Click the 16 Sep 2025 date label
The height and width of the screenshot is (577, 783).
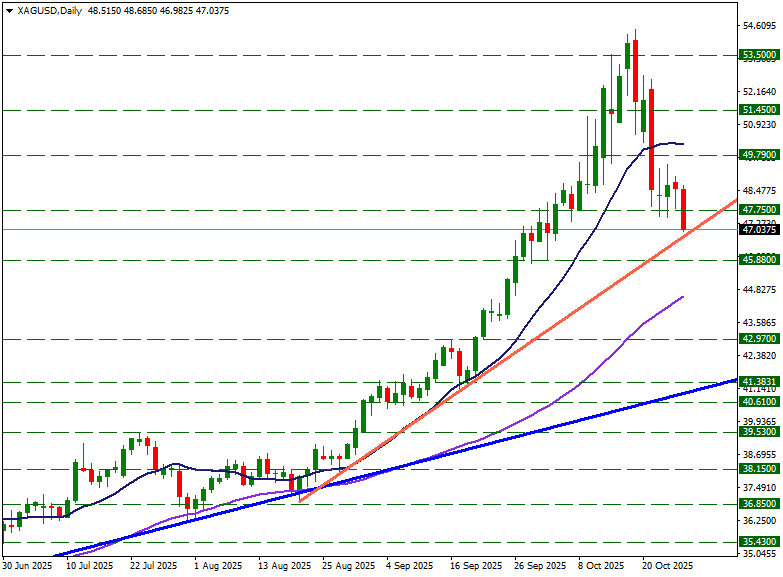point(475,566)
